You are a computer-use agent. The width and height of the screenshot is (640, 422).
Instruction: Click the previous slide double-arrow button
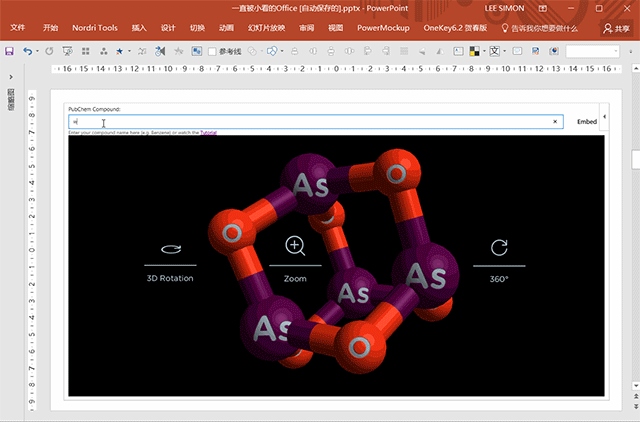636,396
